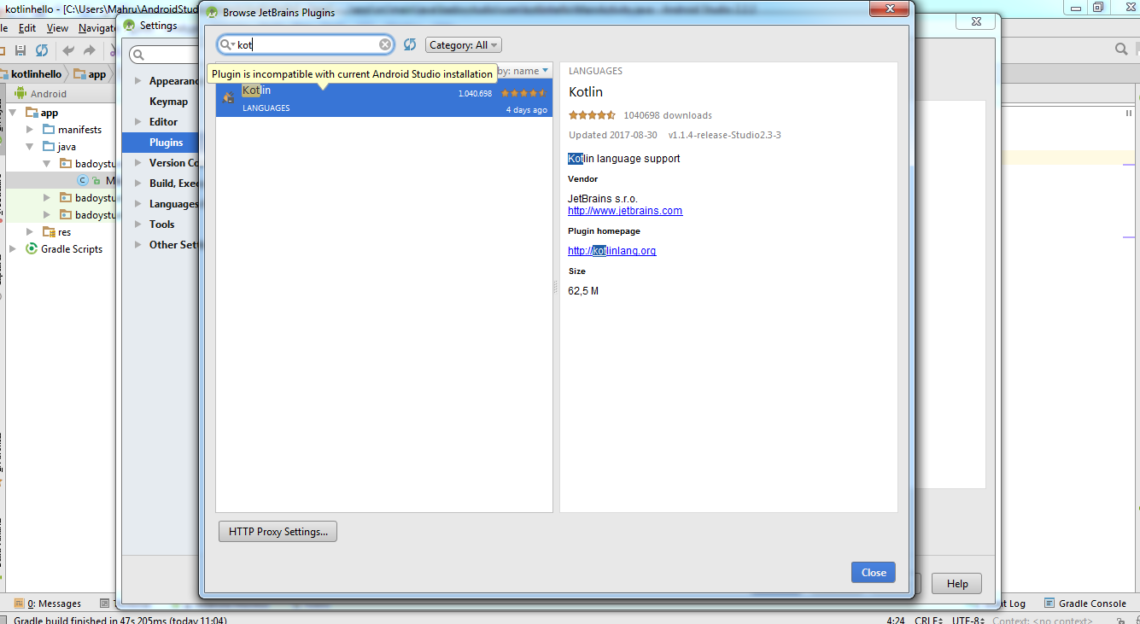
Task: Open the Category: All dropdown
Action: pos(463,45)
